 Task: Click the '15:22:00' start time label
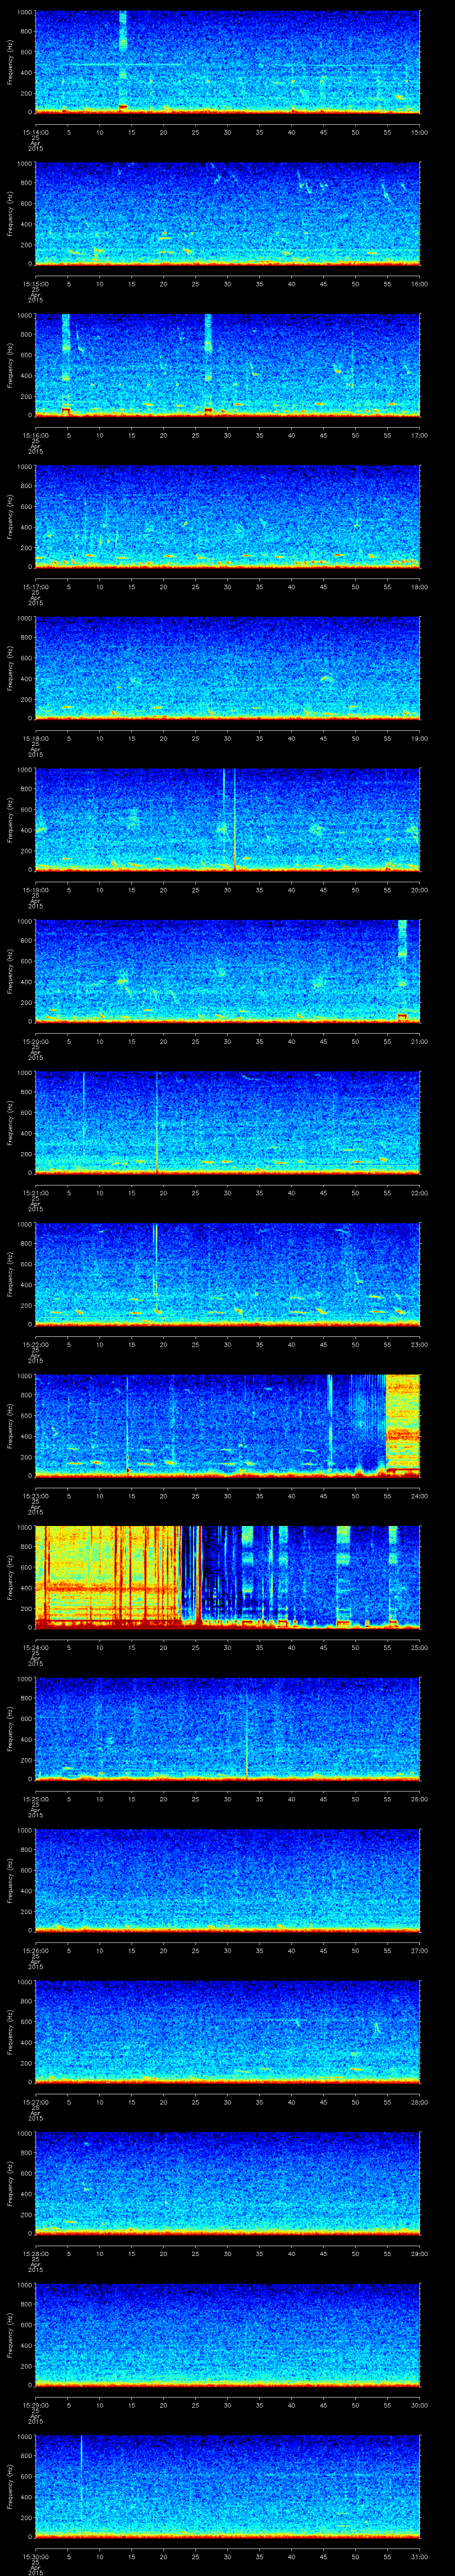pyautogui.click(x=35, y=1344)
